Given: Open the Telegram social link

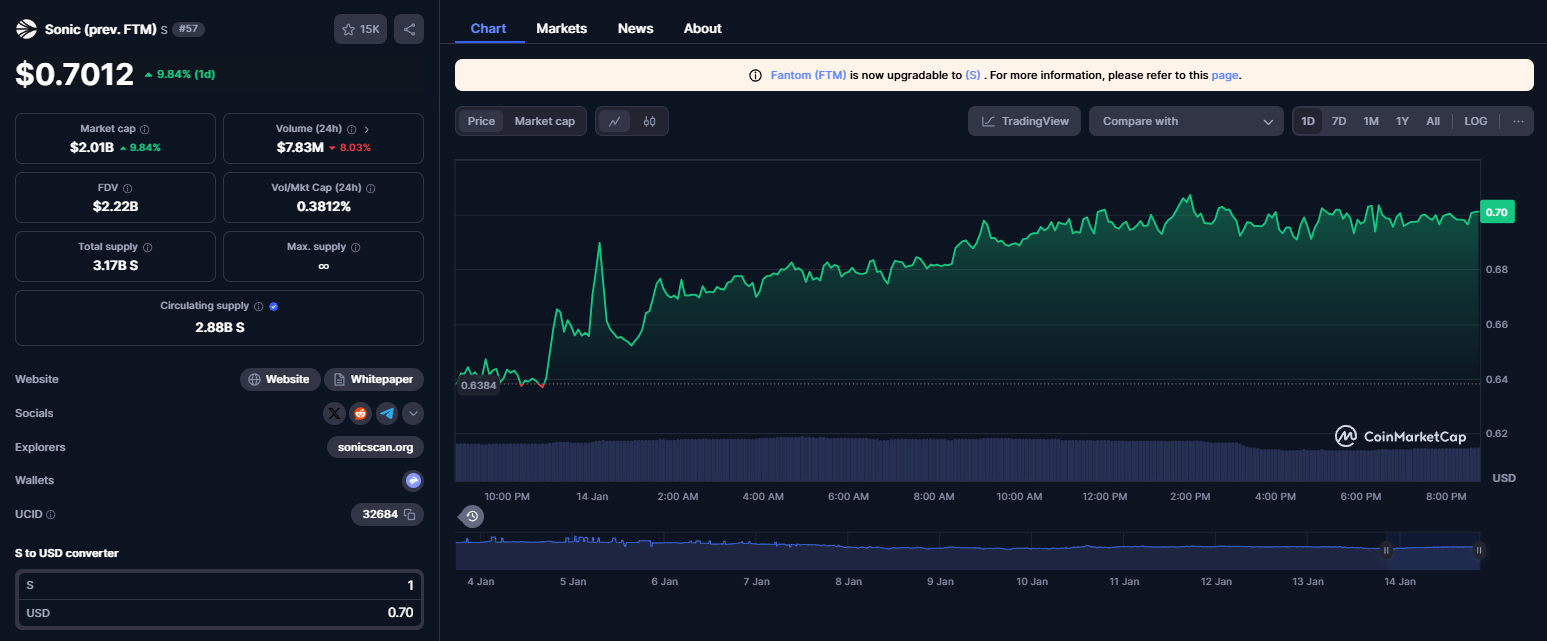Looking at the screenshot, I should coord(387,413).
